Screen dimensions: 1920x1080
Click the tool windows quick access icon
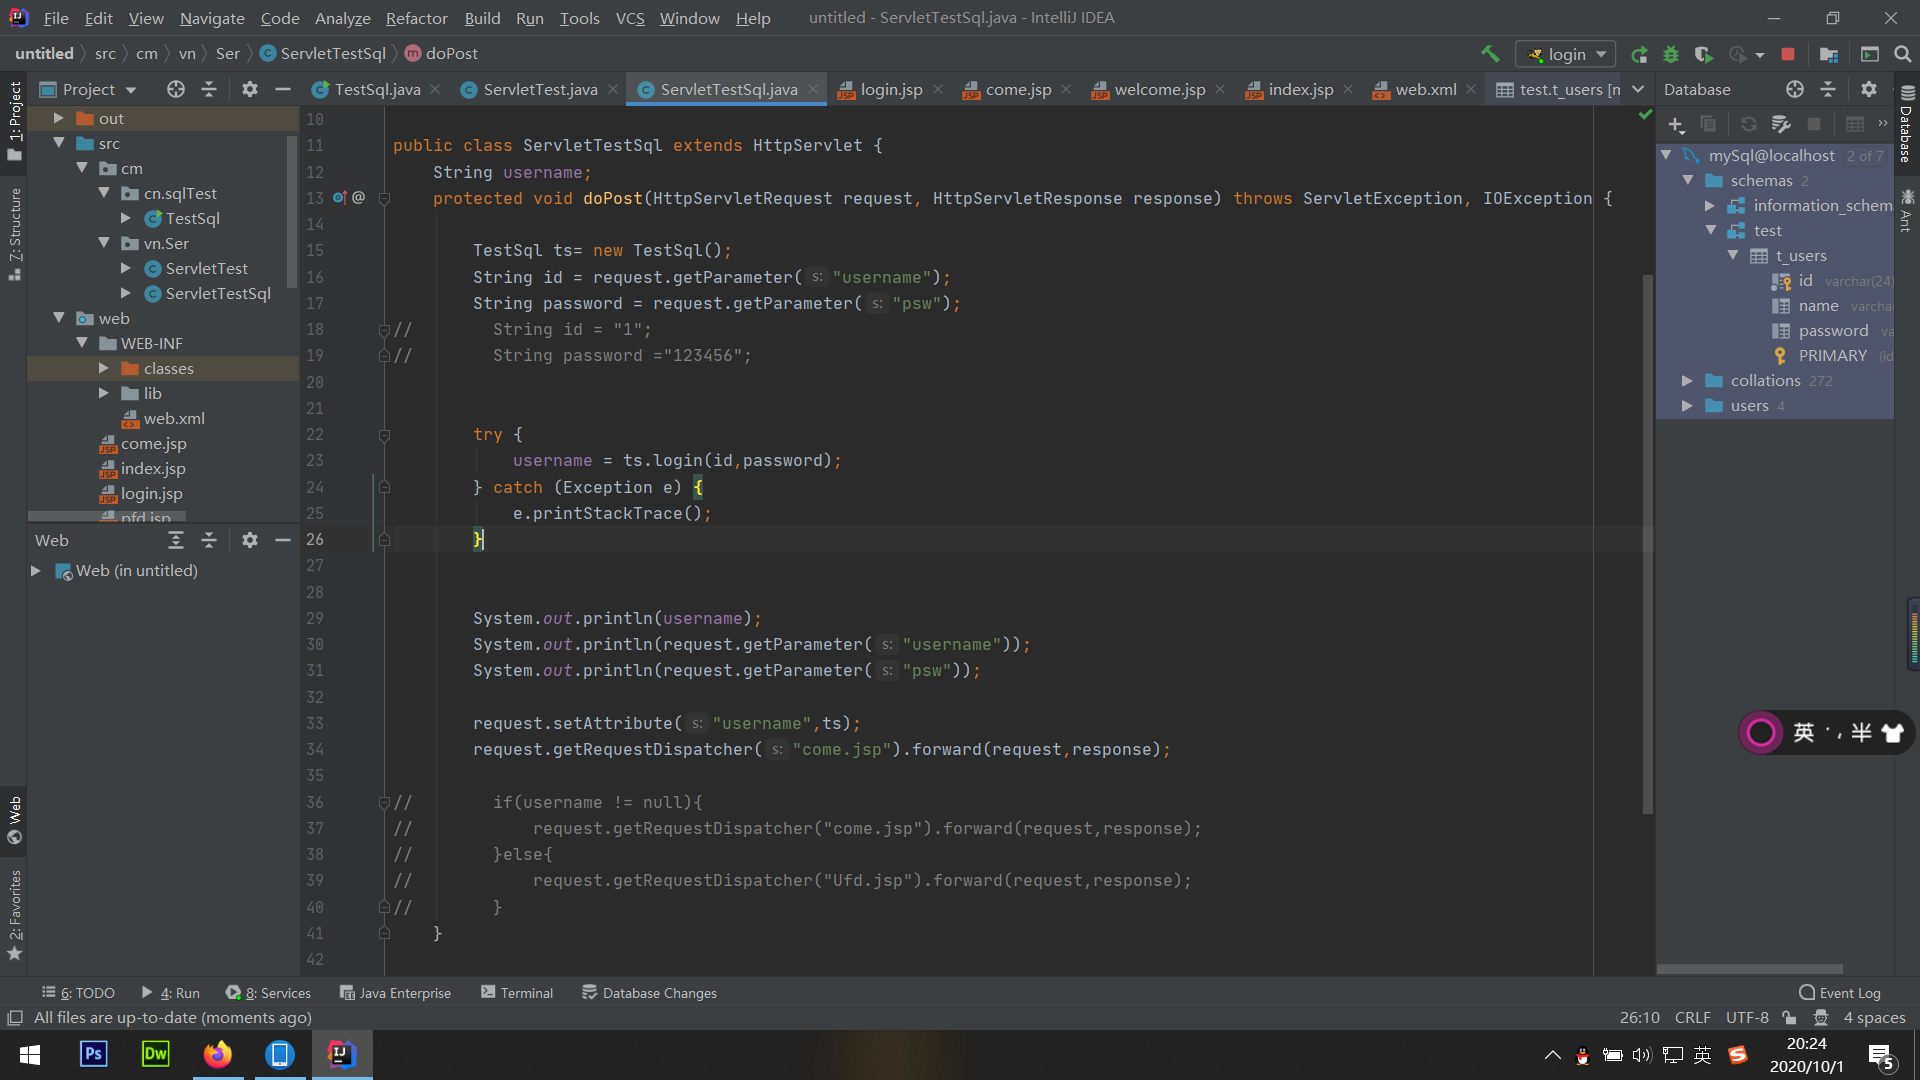tap(15, 1018)
